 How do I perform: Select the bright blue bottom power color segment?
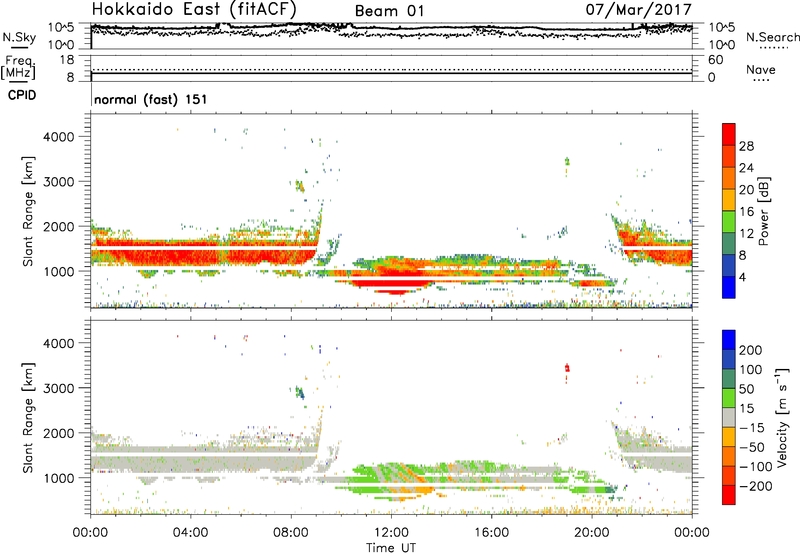click(729, 287)
